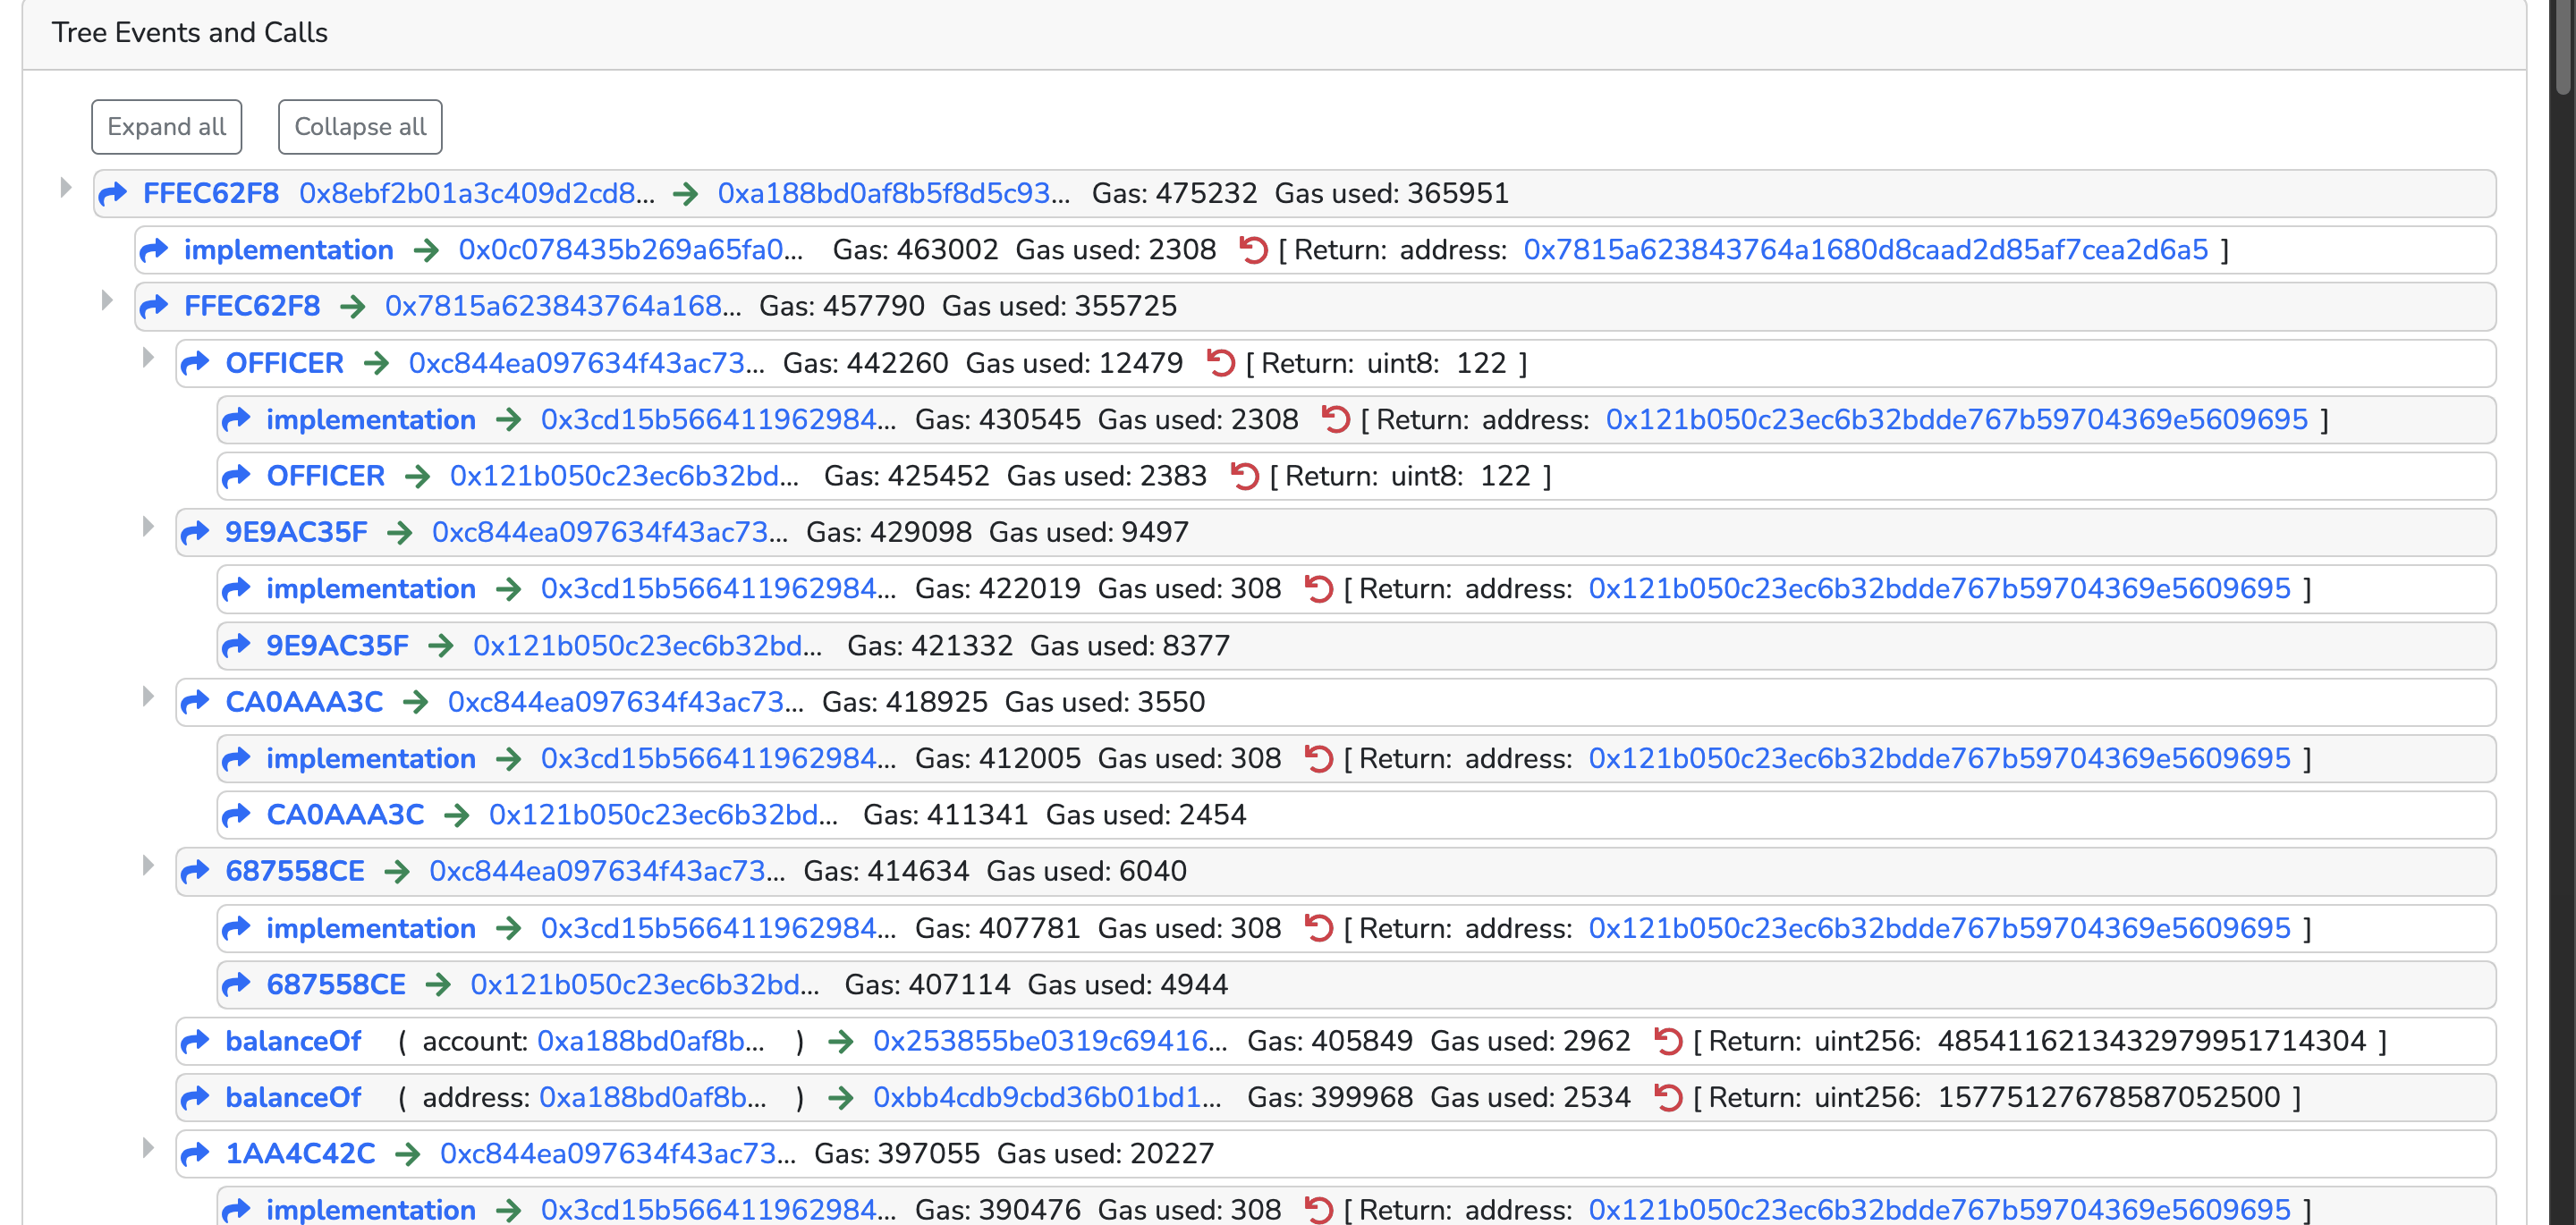
Task: Click the call arrow icon beside top FFEC62F8
Action: (x=113, y=193)
